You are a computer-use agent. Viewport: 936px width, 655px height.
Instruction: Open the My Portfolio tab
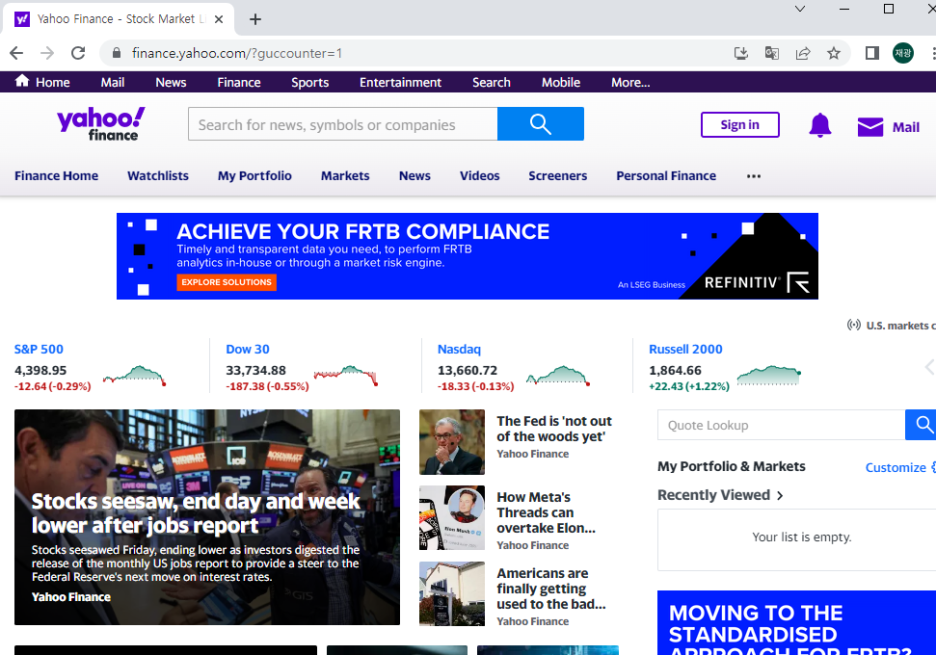[x=254, y=176]
